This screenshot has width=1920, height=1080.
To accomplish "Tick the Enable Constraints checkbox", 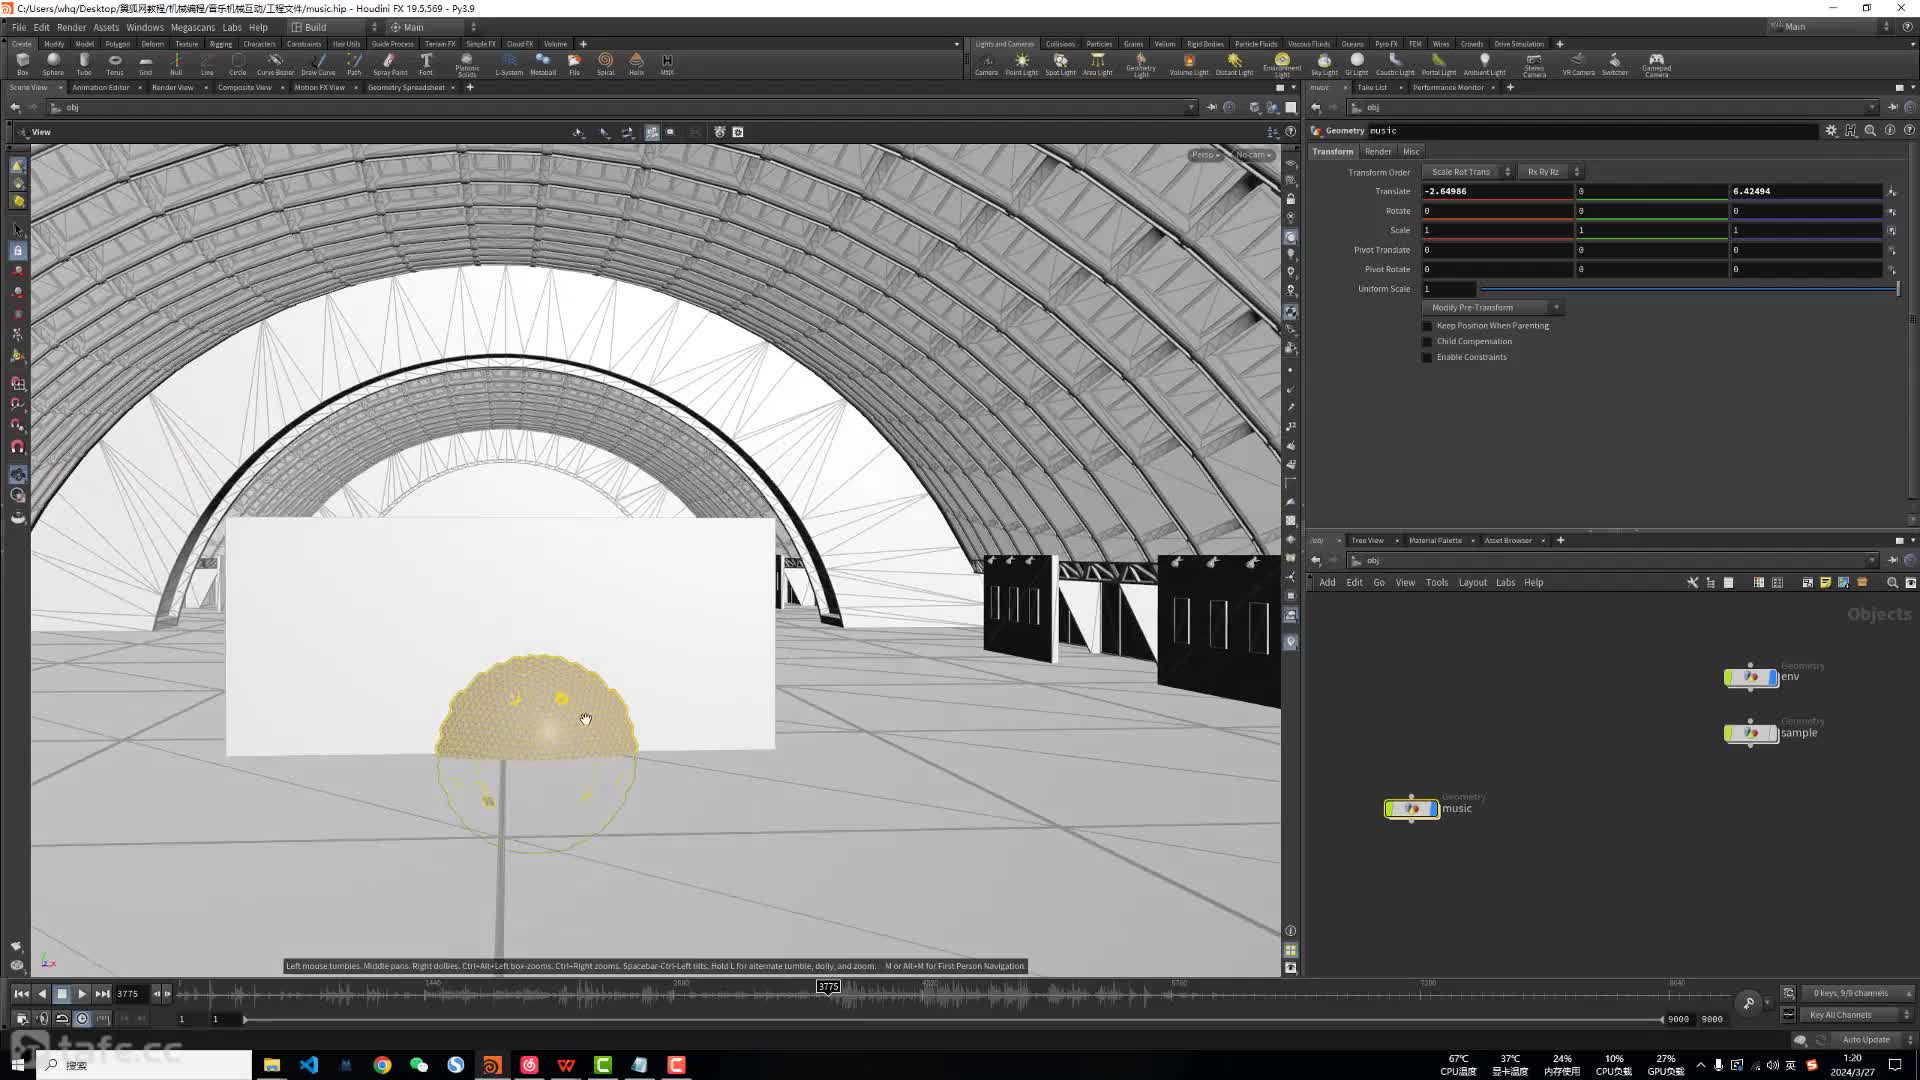I will point(1427,358).
